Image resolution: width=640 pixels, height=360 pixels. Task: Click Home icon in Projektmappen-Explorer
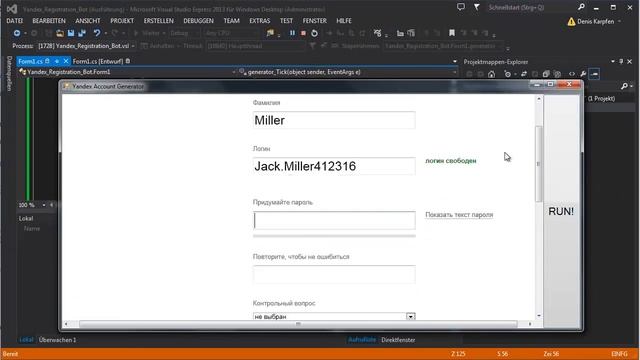491,74
